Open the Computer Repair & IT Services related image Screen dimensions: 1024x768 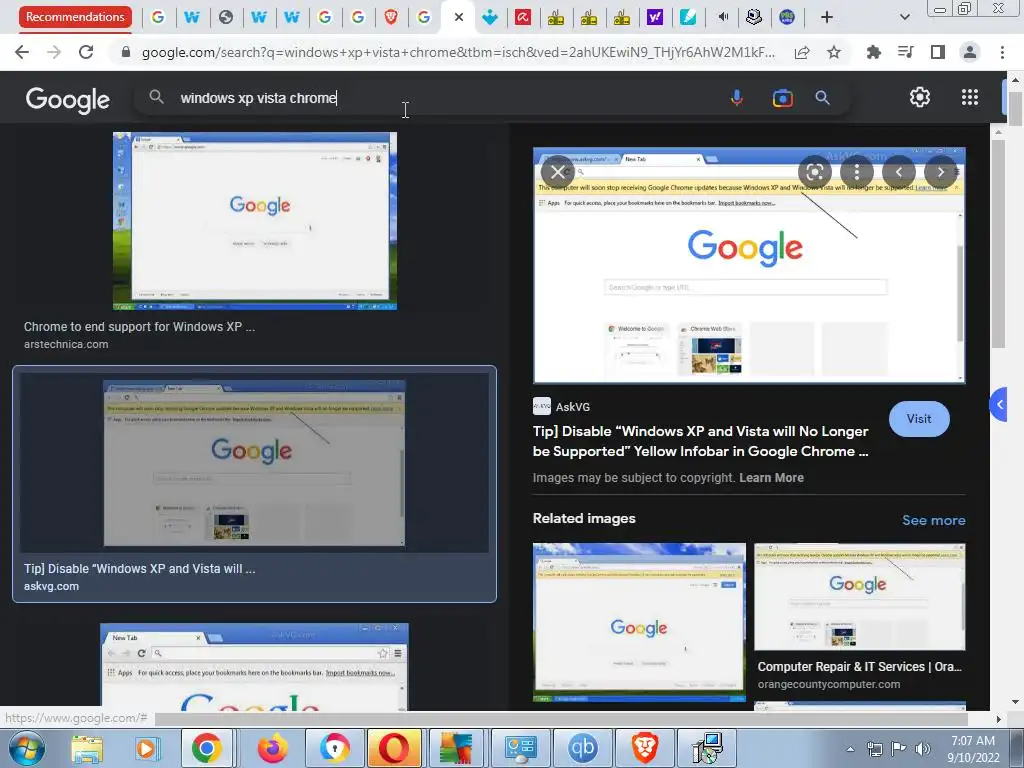(x=859, y=596)
